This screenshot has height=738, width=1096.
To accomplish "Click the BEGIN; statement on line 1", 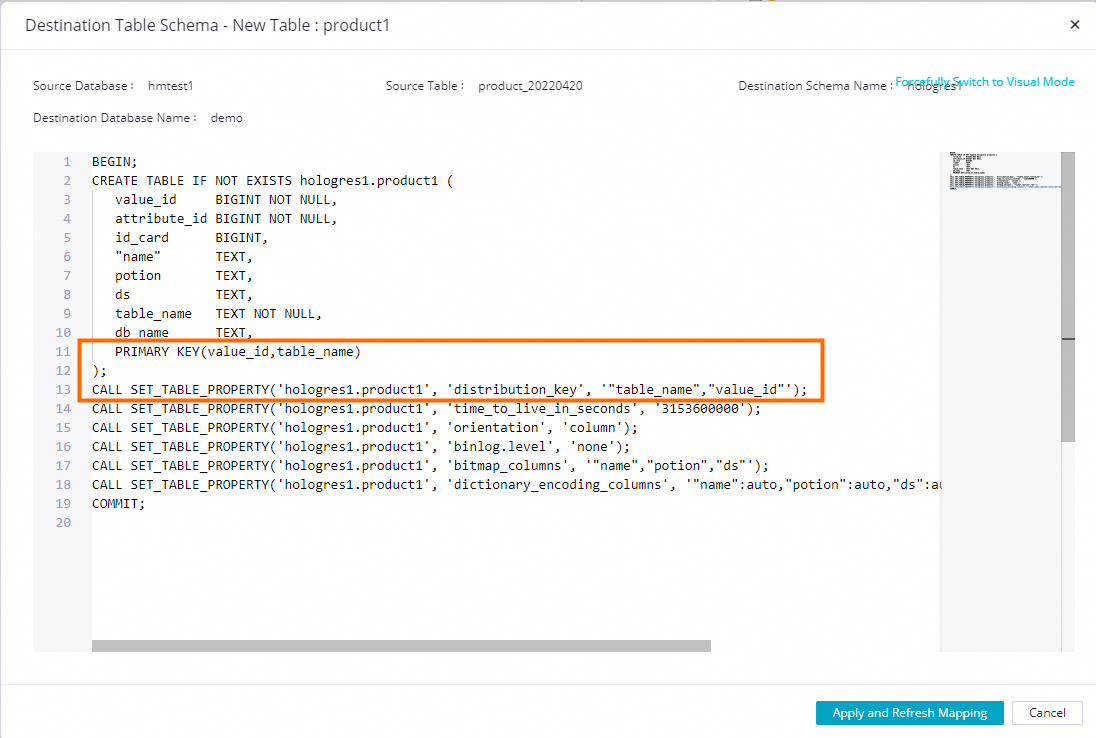I will tap(115, 161).
